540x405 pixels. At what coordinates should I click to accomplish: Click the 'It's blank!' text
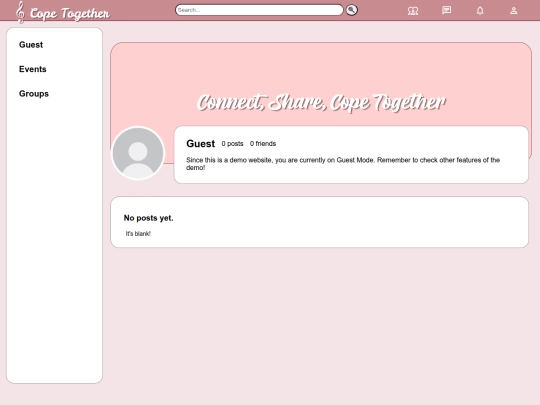[138, 233]
